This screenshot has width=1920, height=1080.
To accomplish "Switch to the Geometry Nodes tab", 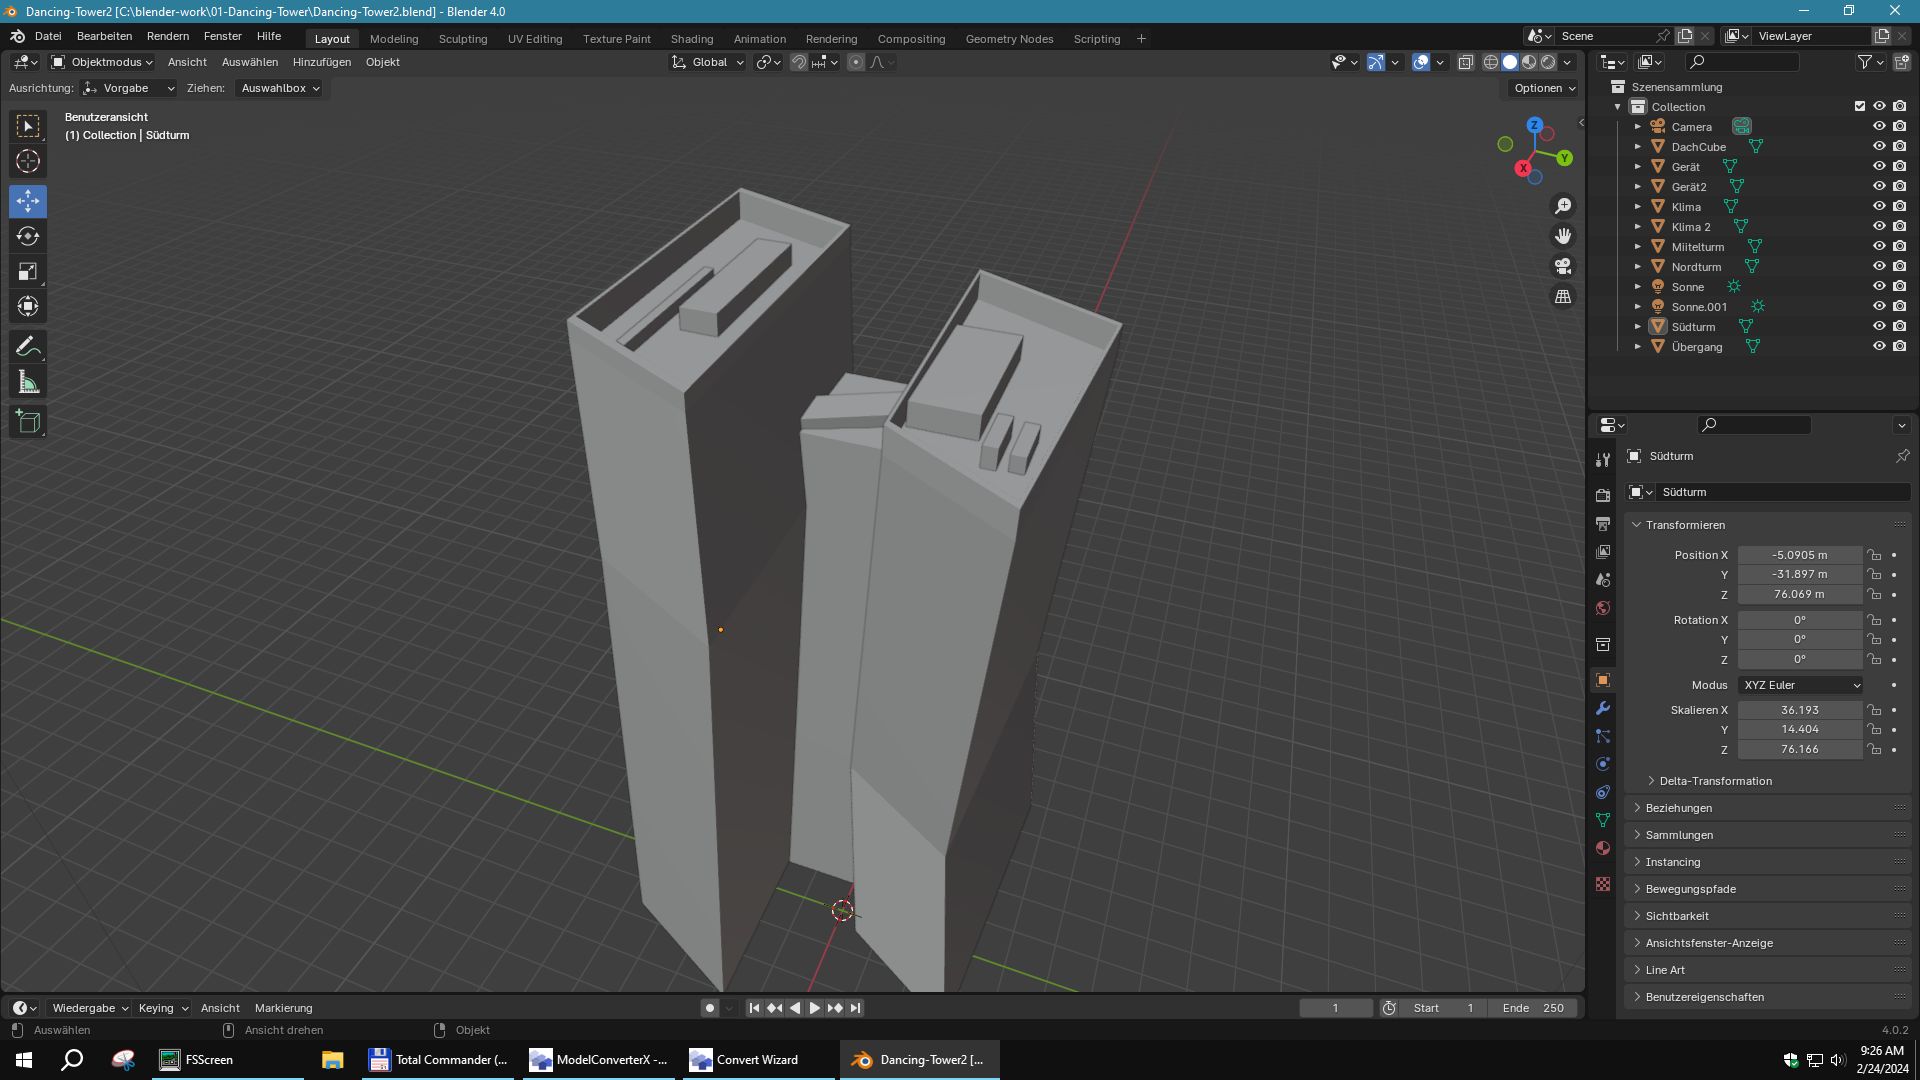I will [x=1009, y=39].
